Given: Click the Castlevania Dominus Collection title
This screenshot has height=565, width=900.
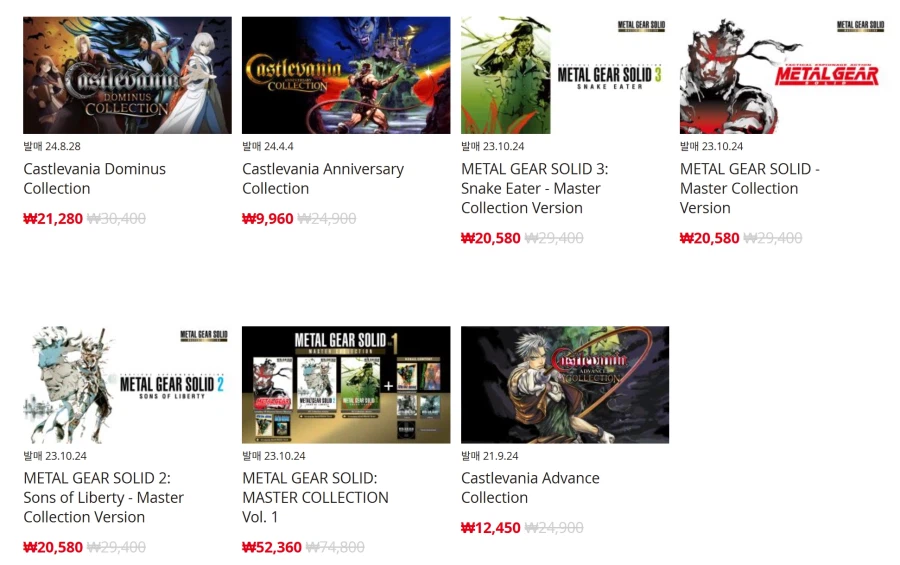Looking at the screenshot, I should pos(95,179).
